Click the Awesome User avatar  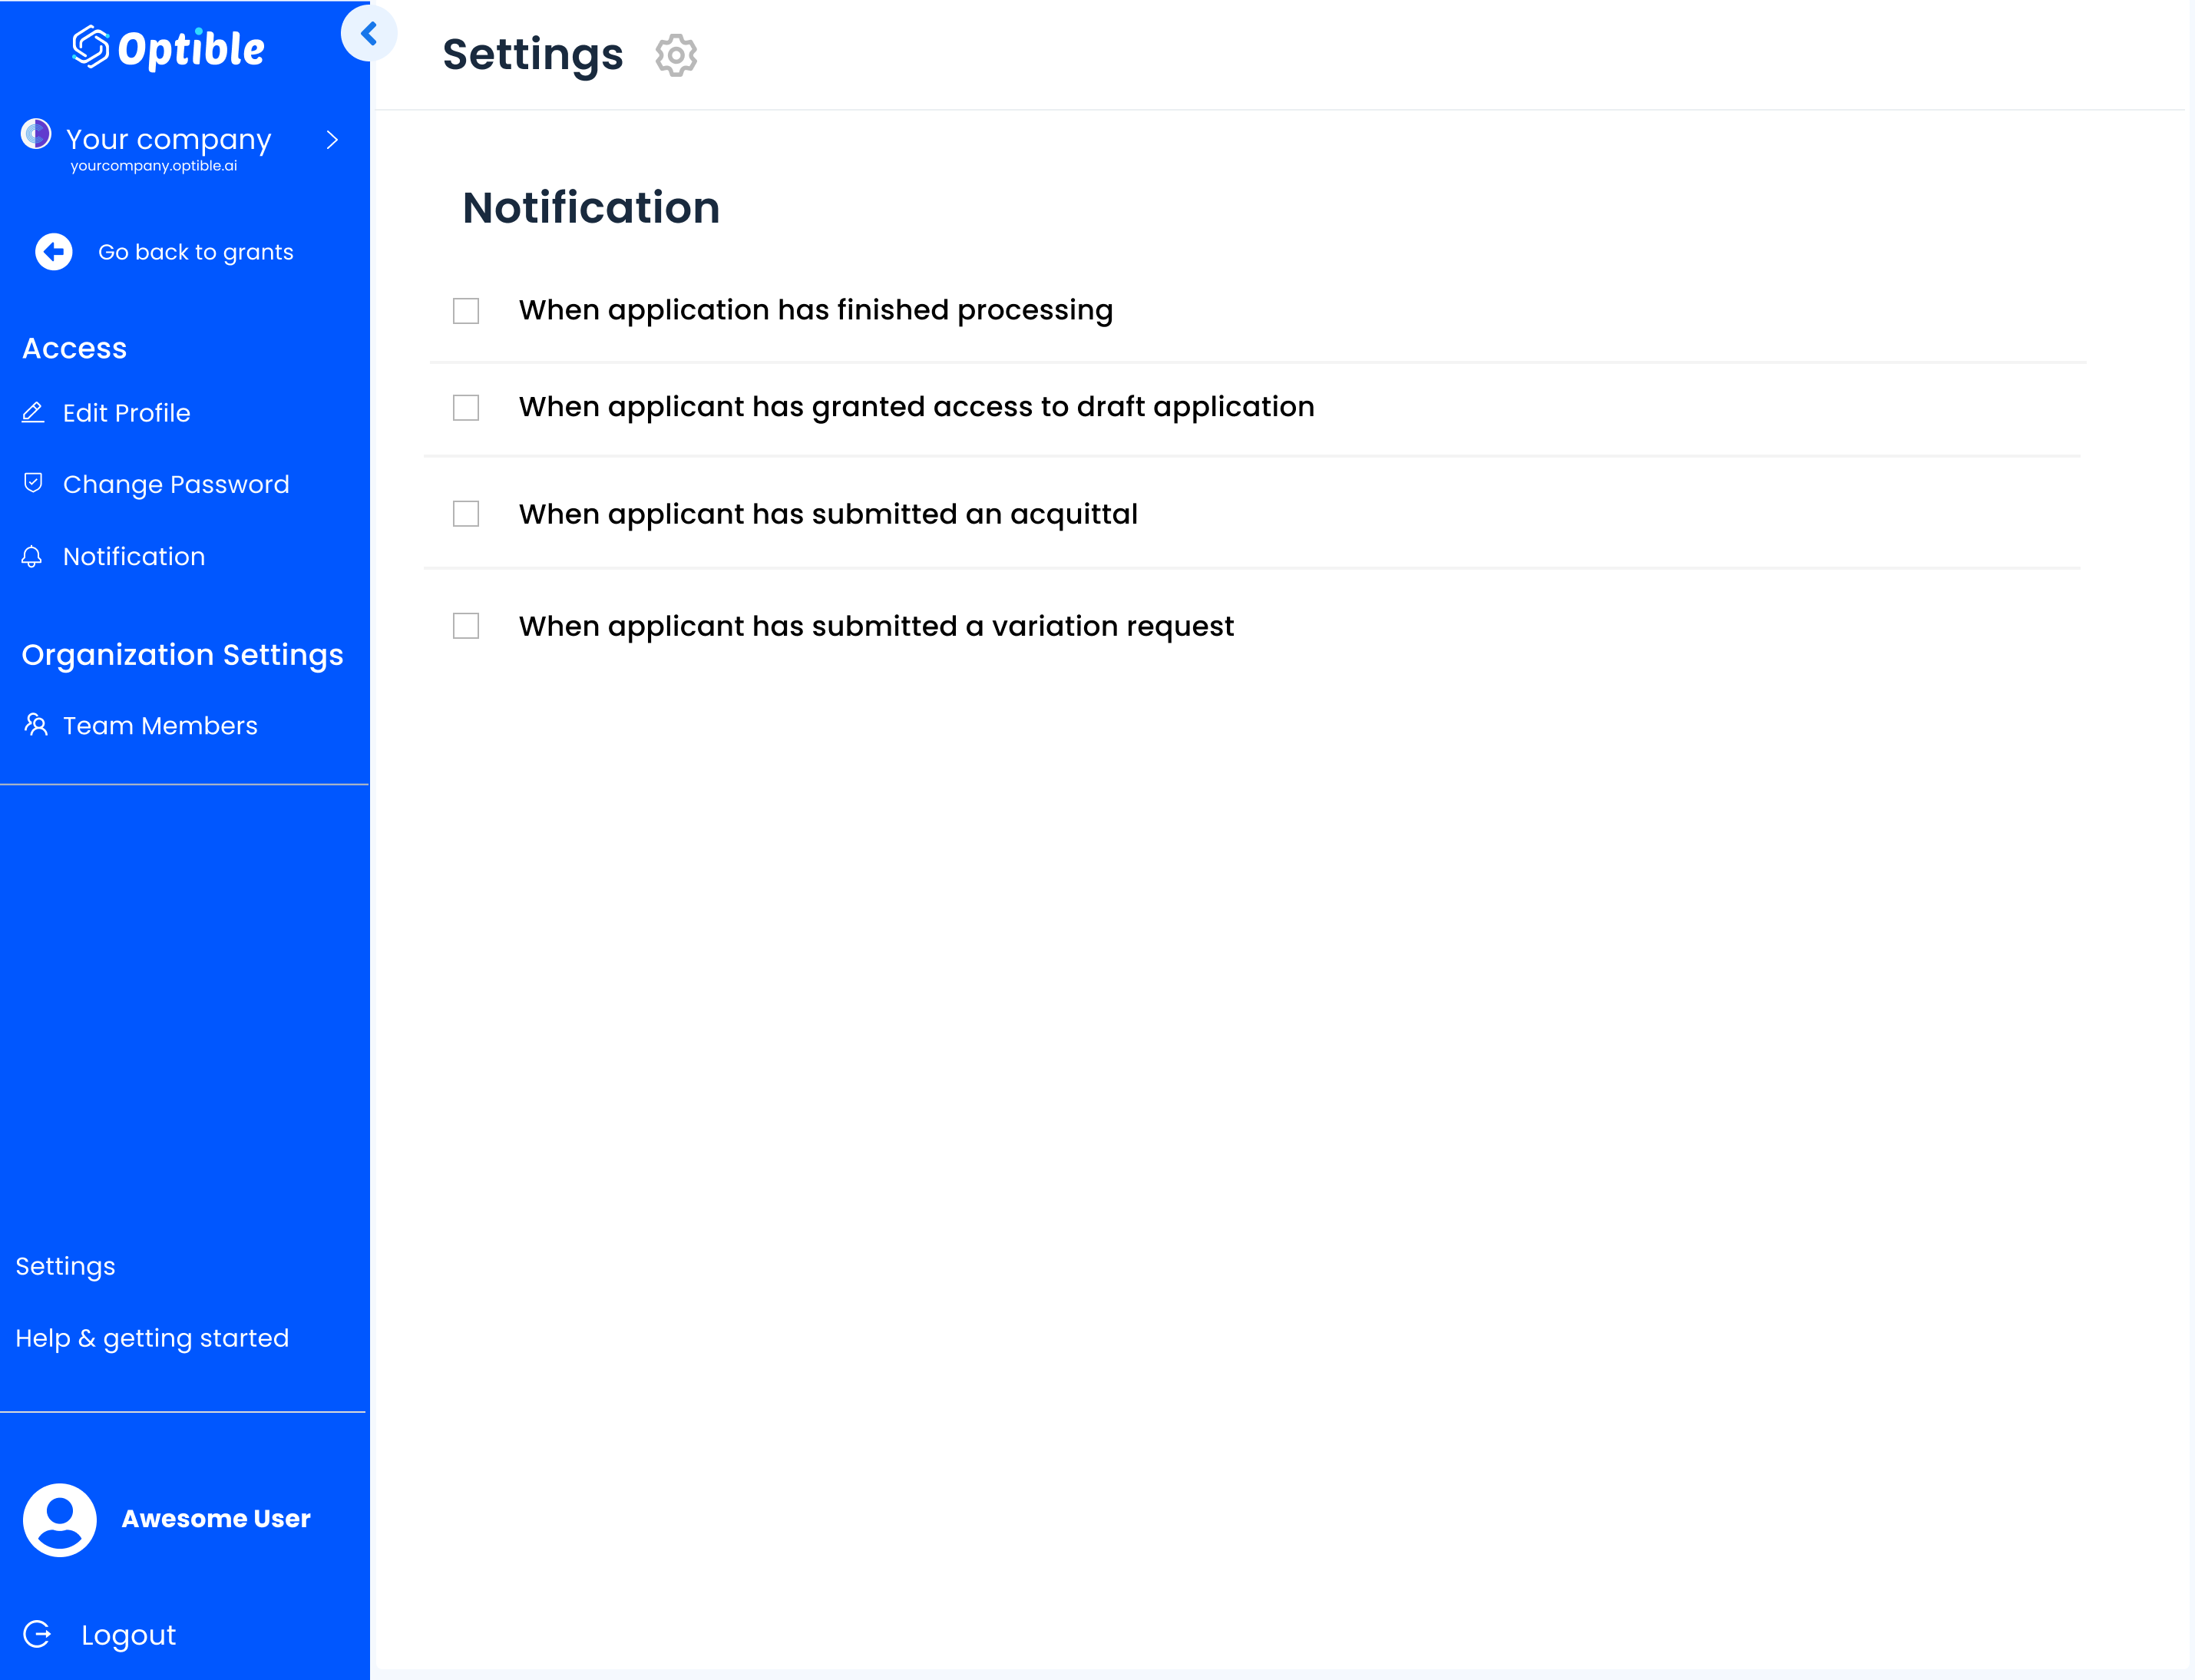coord(60,1519)
